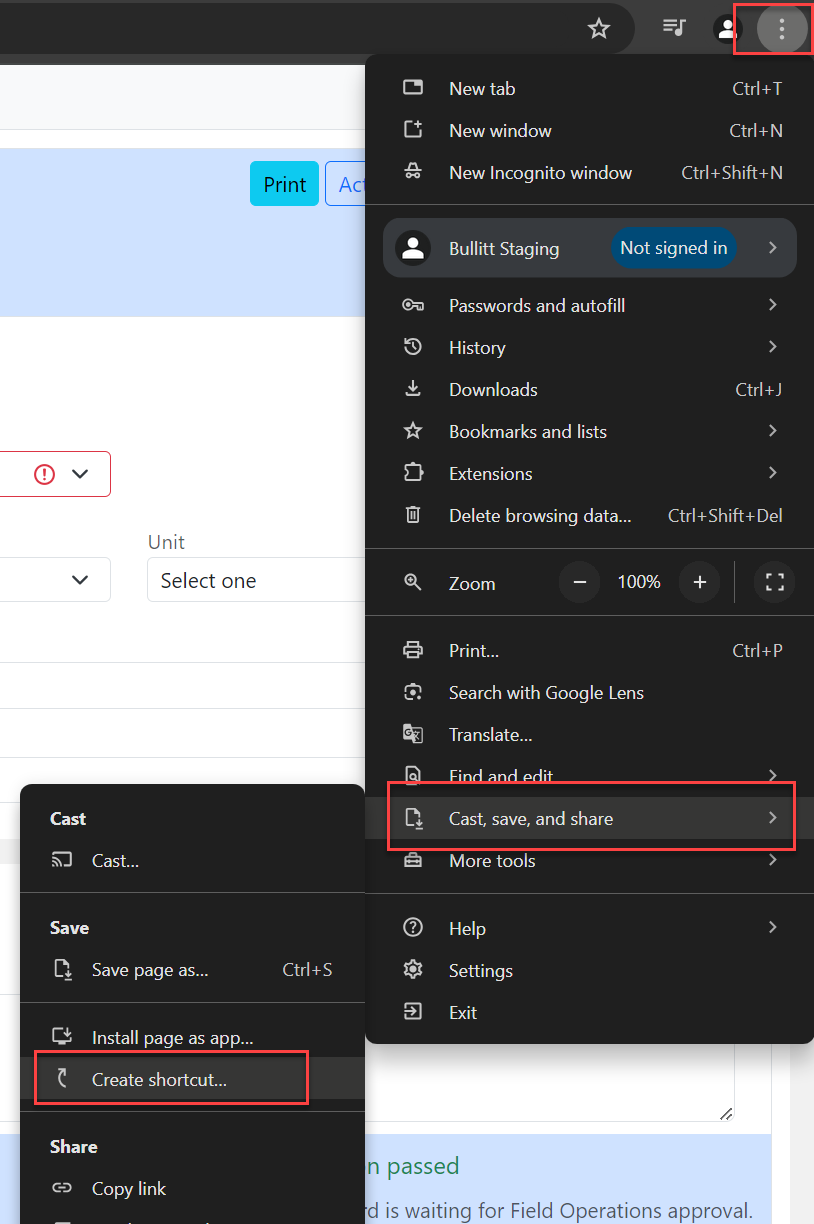
Task: Zoom in with the plus button
Action: click(700, 582)
